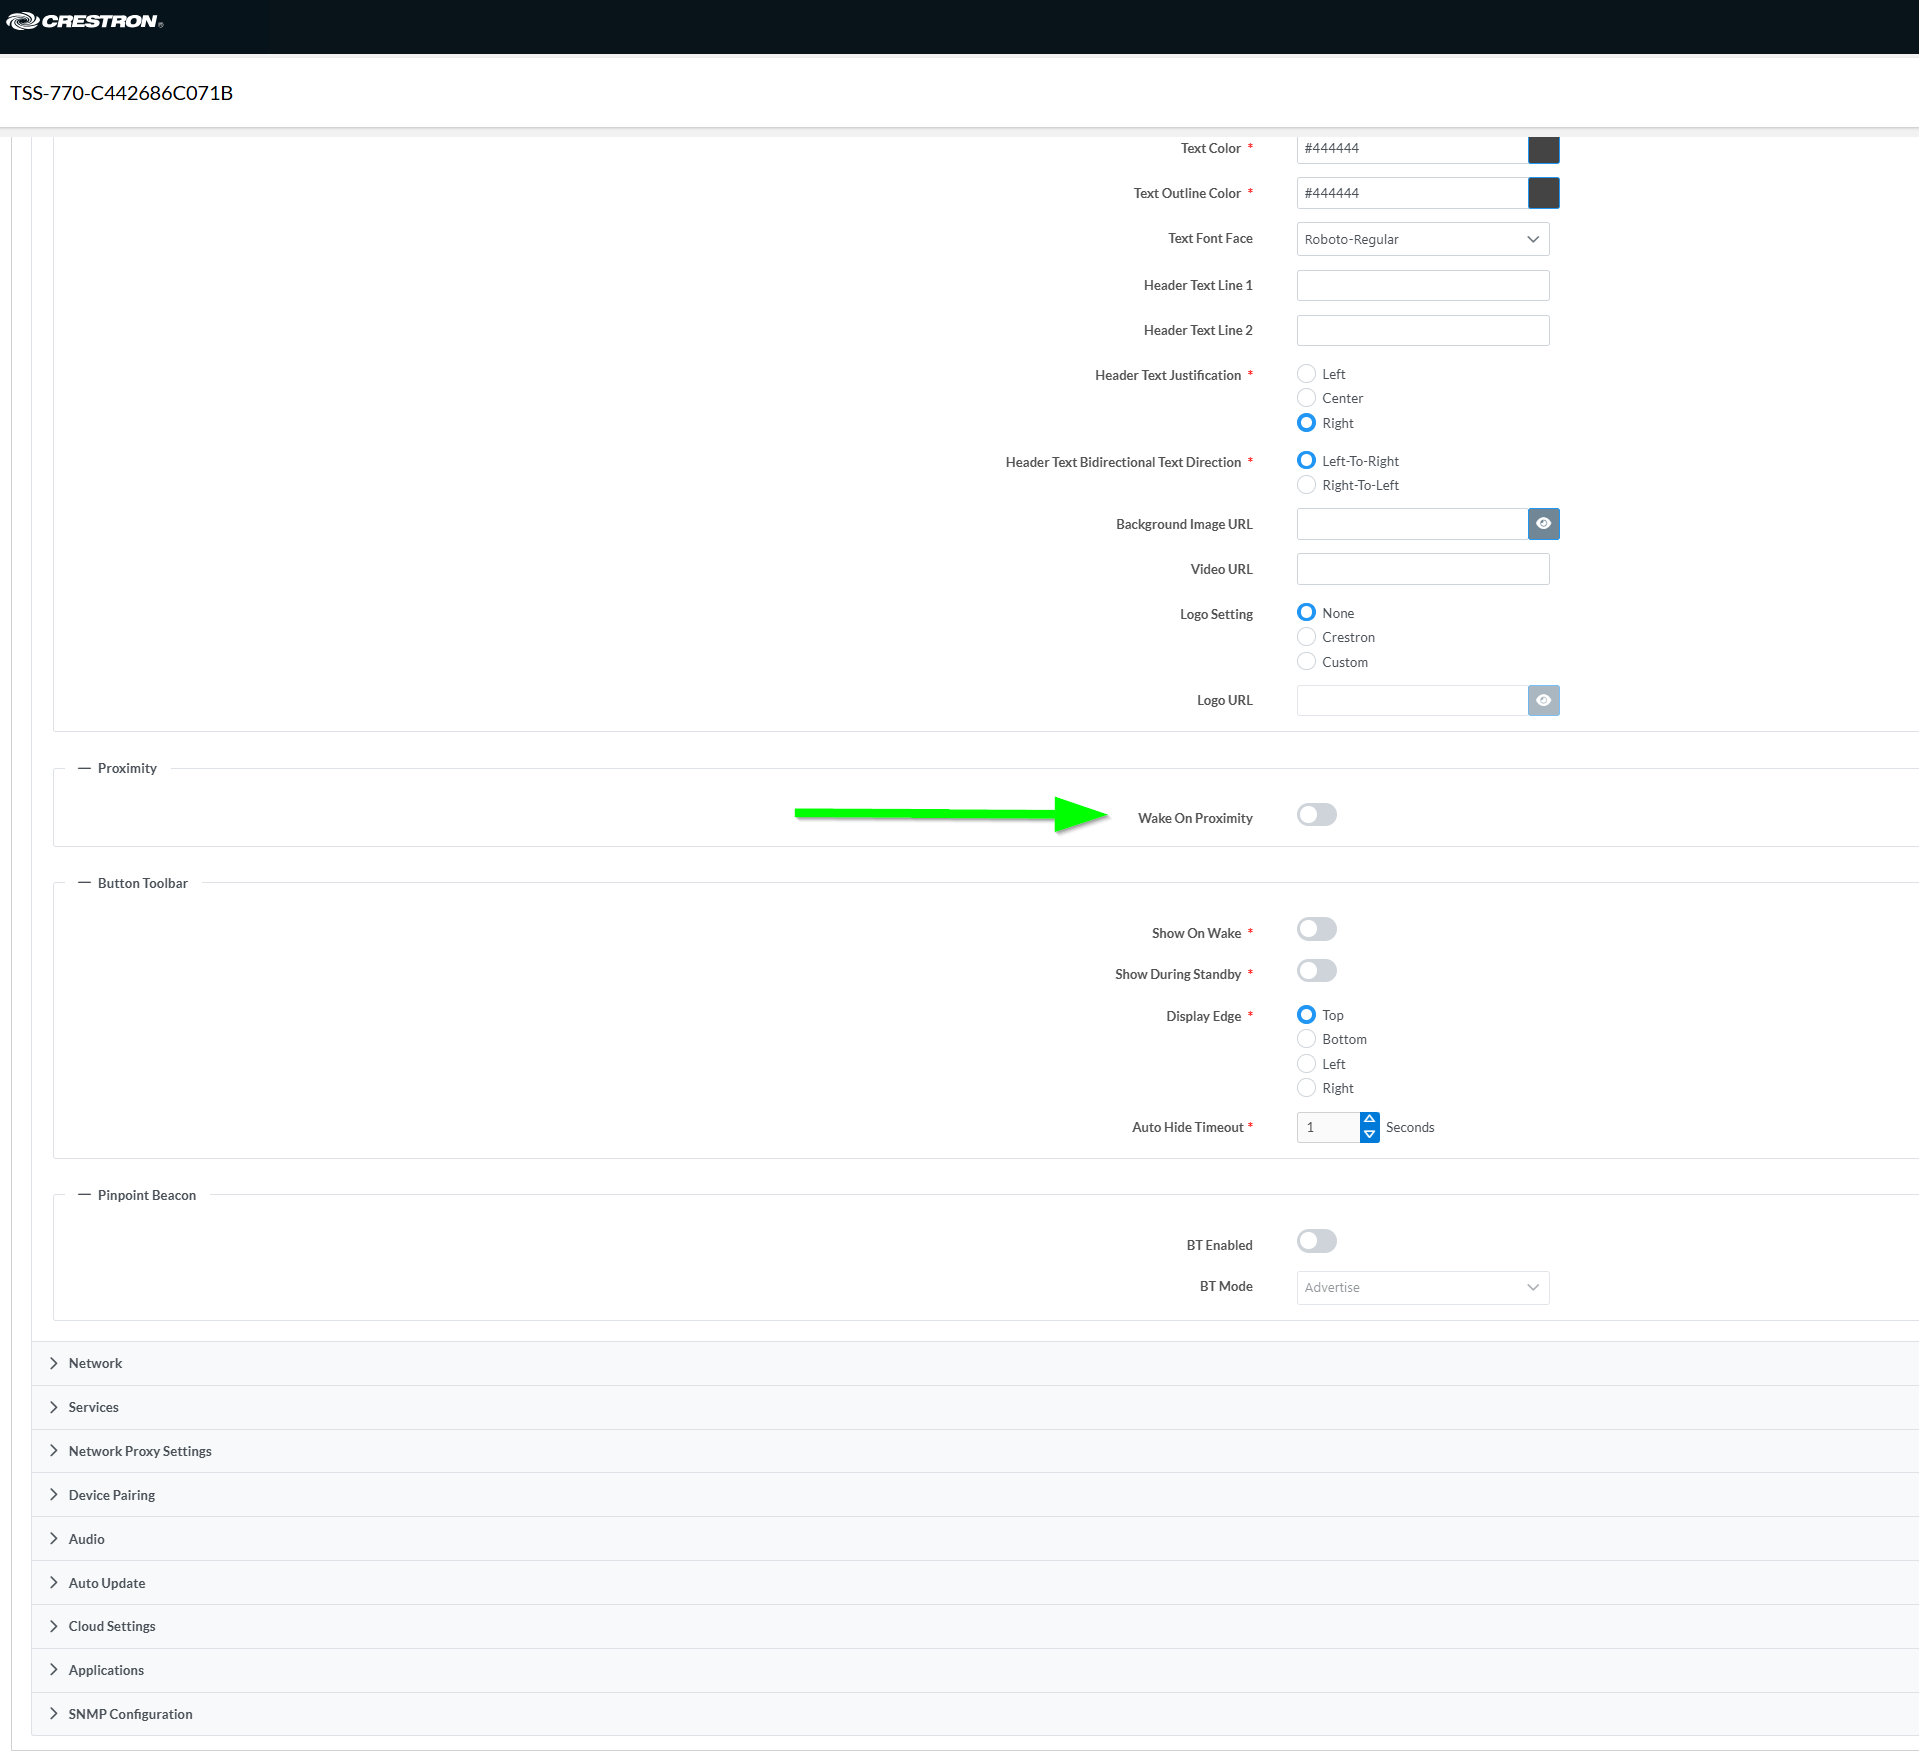Screen dimensions: 1919x1759
Task: Increase Auto Hide Timeout with up arrow
Action: (x=1369, y=1120)
